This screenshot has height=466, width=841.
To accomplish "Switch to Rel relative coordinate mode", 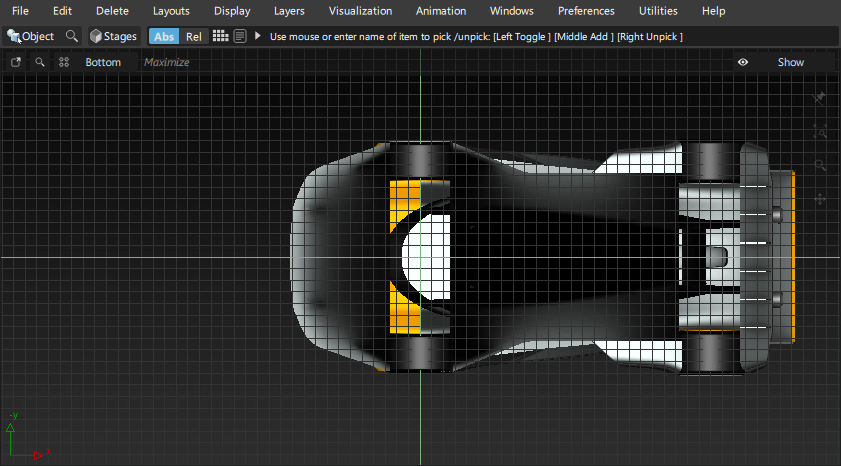I will tap(194, 36).
